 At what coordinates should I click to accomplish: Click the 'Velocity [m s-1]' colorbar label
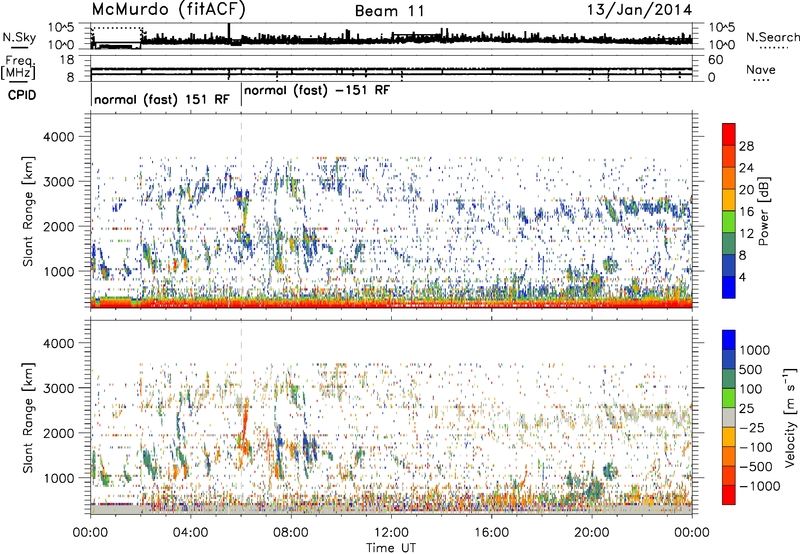pos(789,417)
